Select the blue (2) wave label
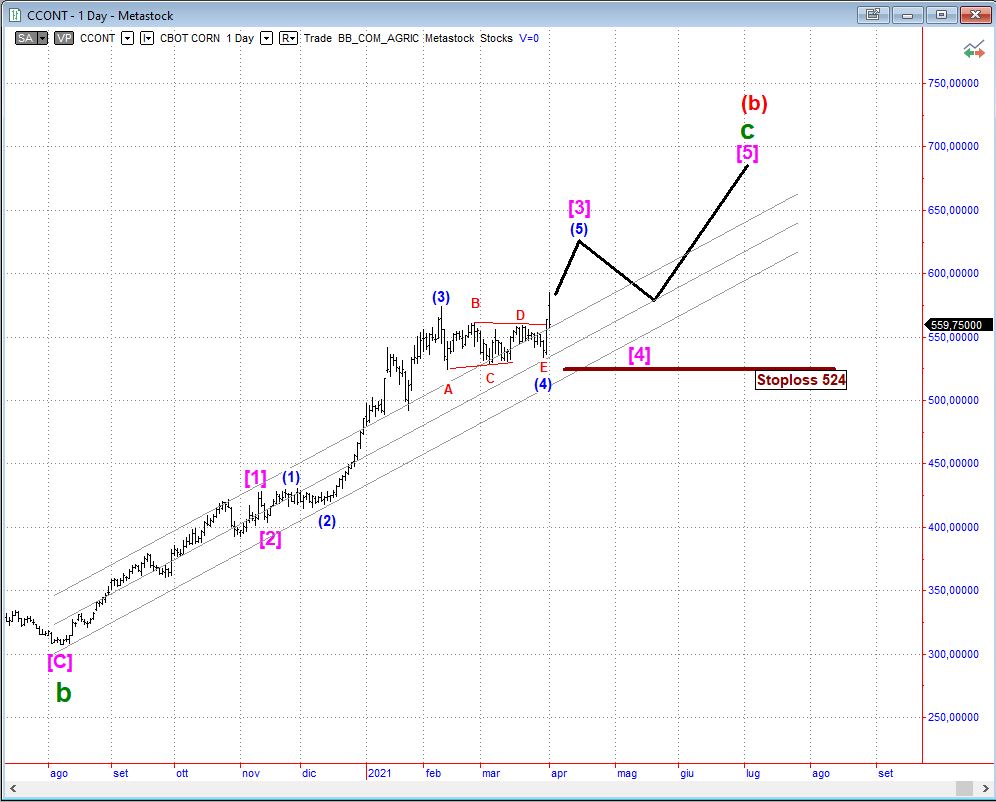Screen dimensions: 996x802 (x=326, y=521)
